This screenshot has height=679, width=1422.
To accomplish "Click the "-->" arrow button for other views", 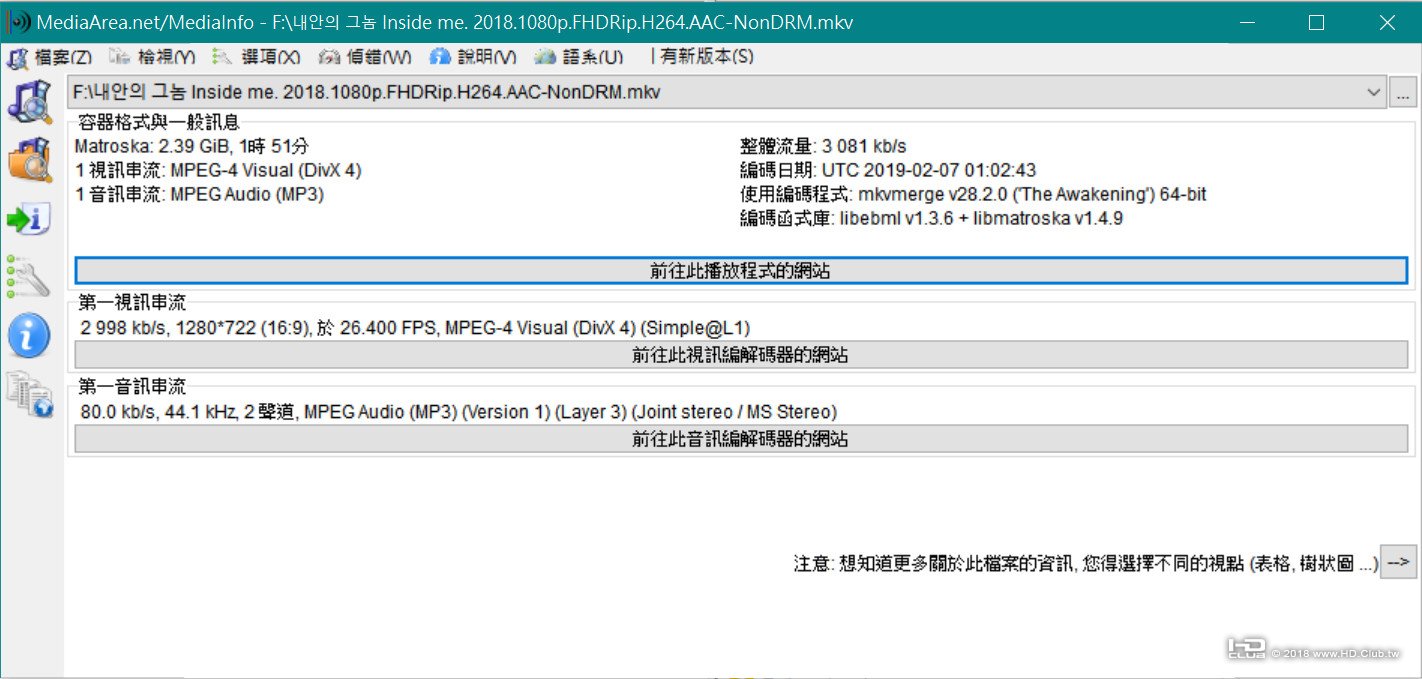I will pos(1398,562).
